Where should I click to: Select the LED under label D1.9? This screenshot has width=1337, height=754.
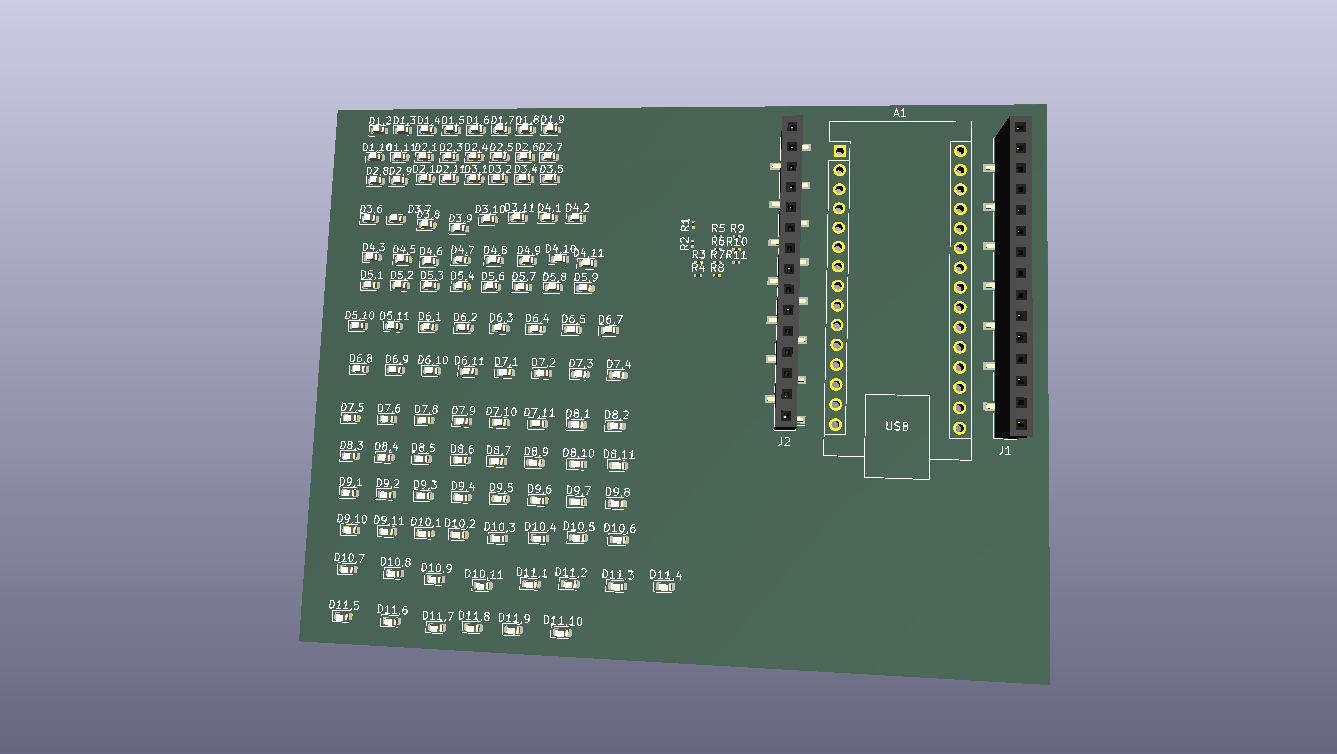[x=552, y=130]
